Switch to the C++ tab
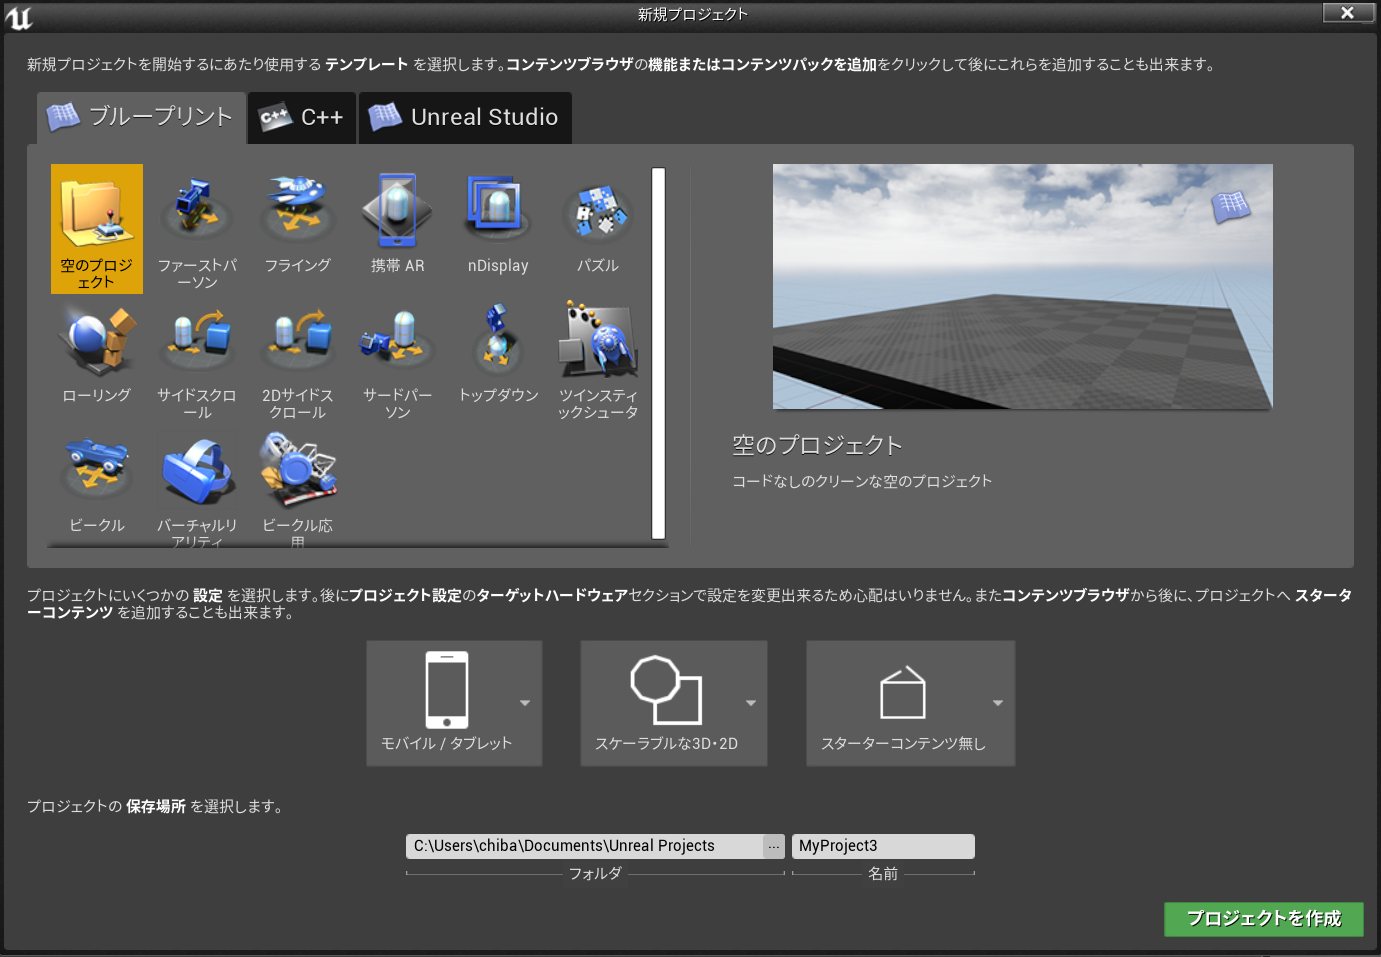The width and height of the screenshot is (1381, 957). coord(301,117)
